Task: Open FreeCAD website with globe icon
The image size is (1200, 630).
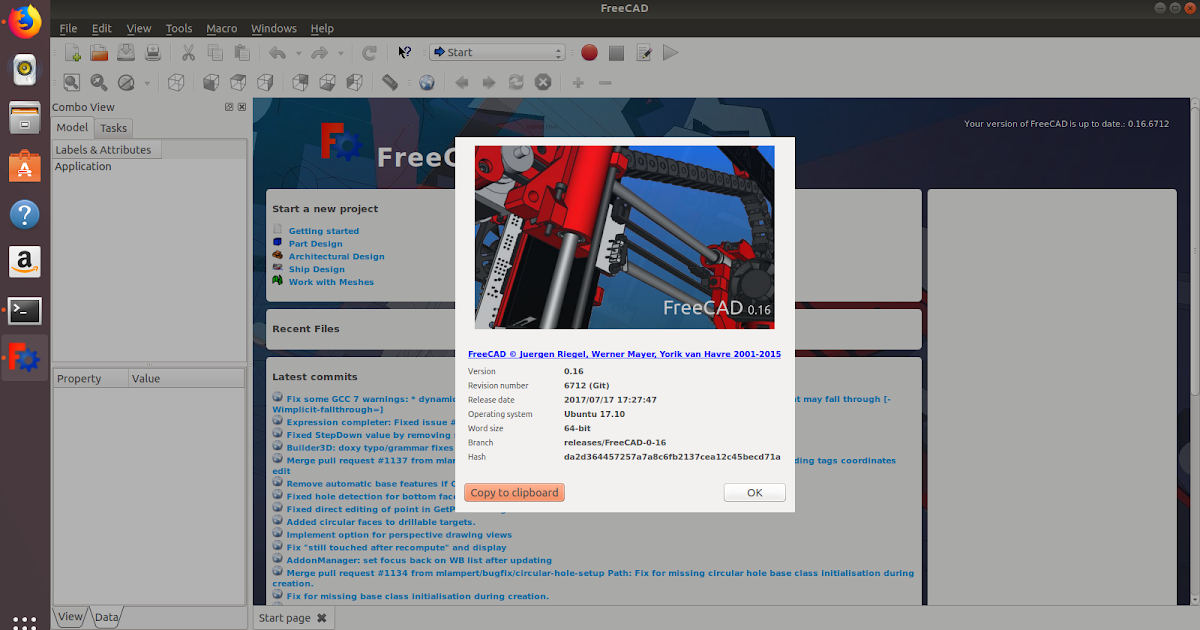Action: click(x=427, y=82)
